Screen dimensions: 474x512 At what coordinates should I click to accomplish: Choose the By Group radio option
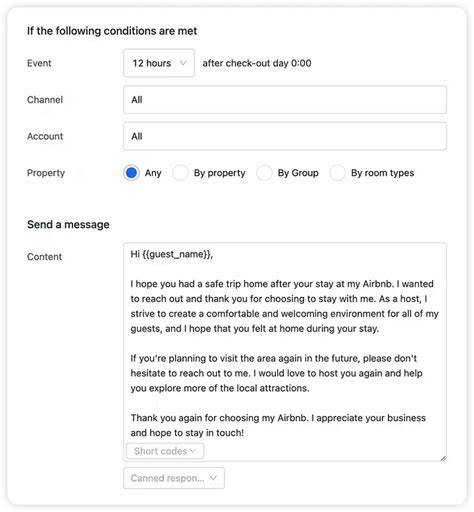click(x=264, y=173)
